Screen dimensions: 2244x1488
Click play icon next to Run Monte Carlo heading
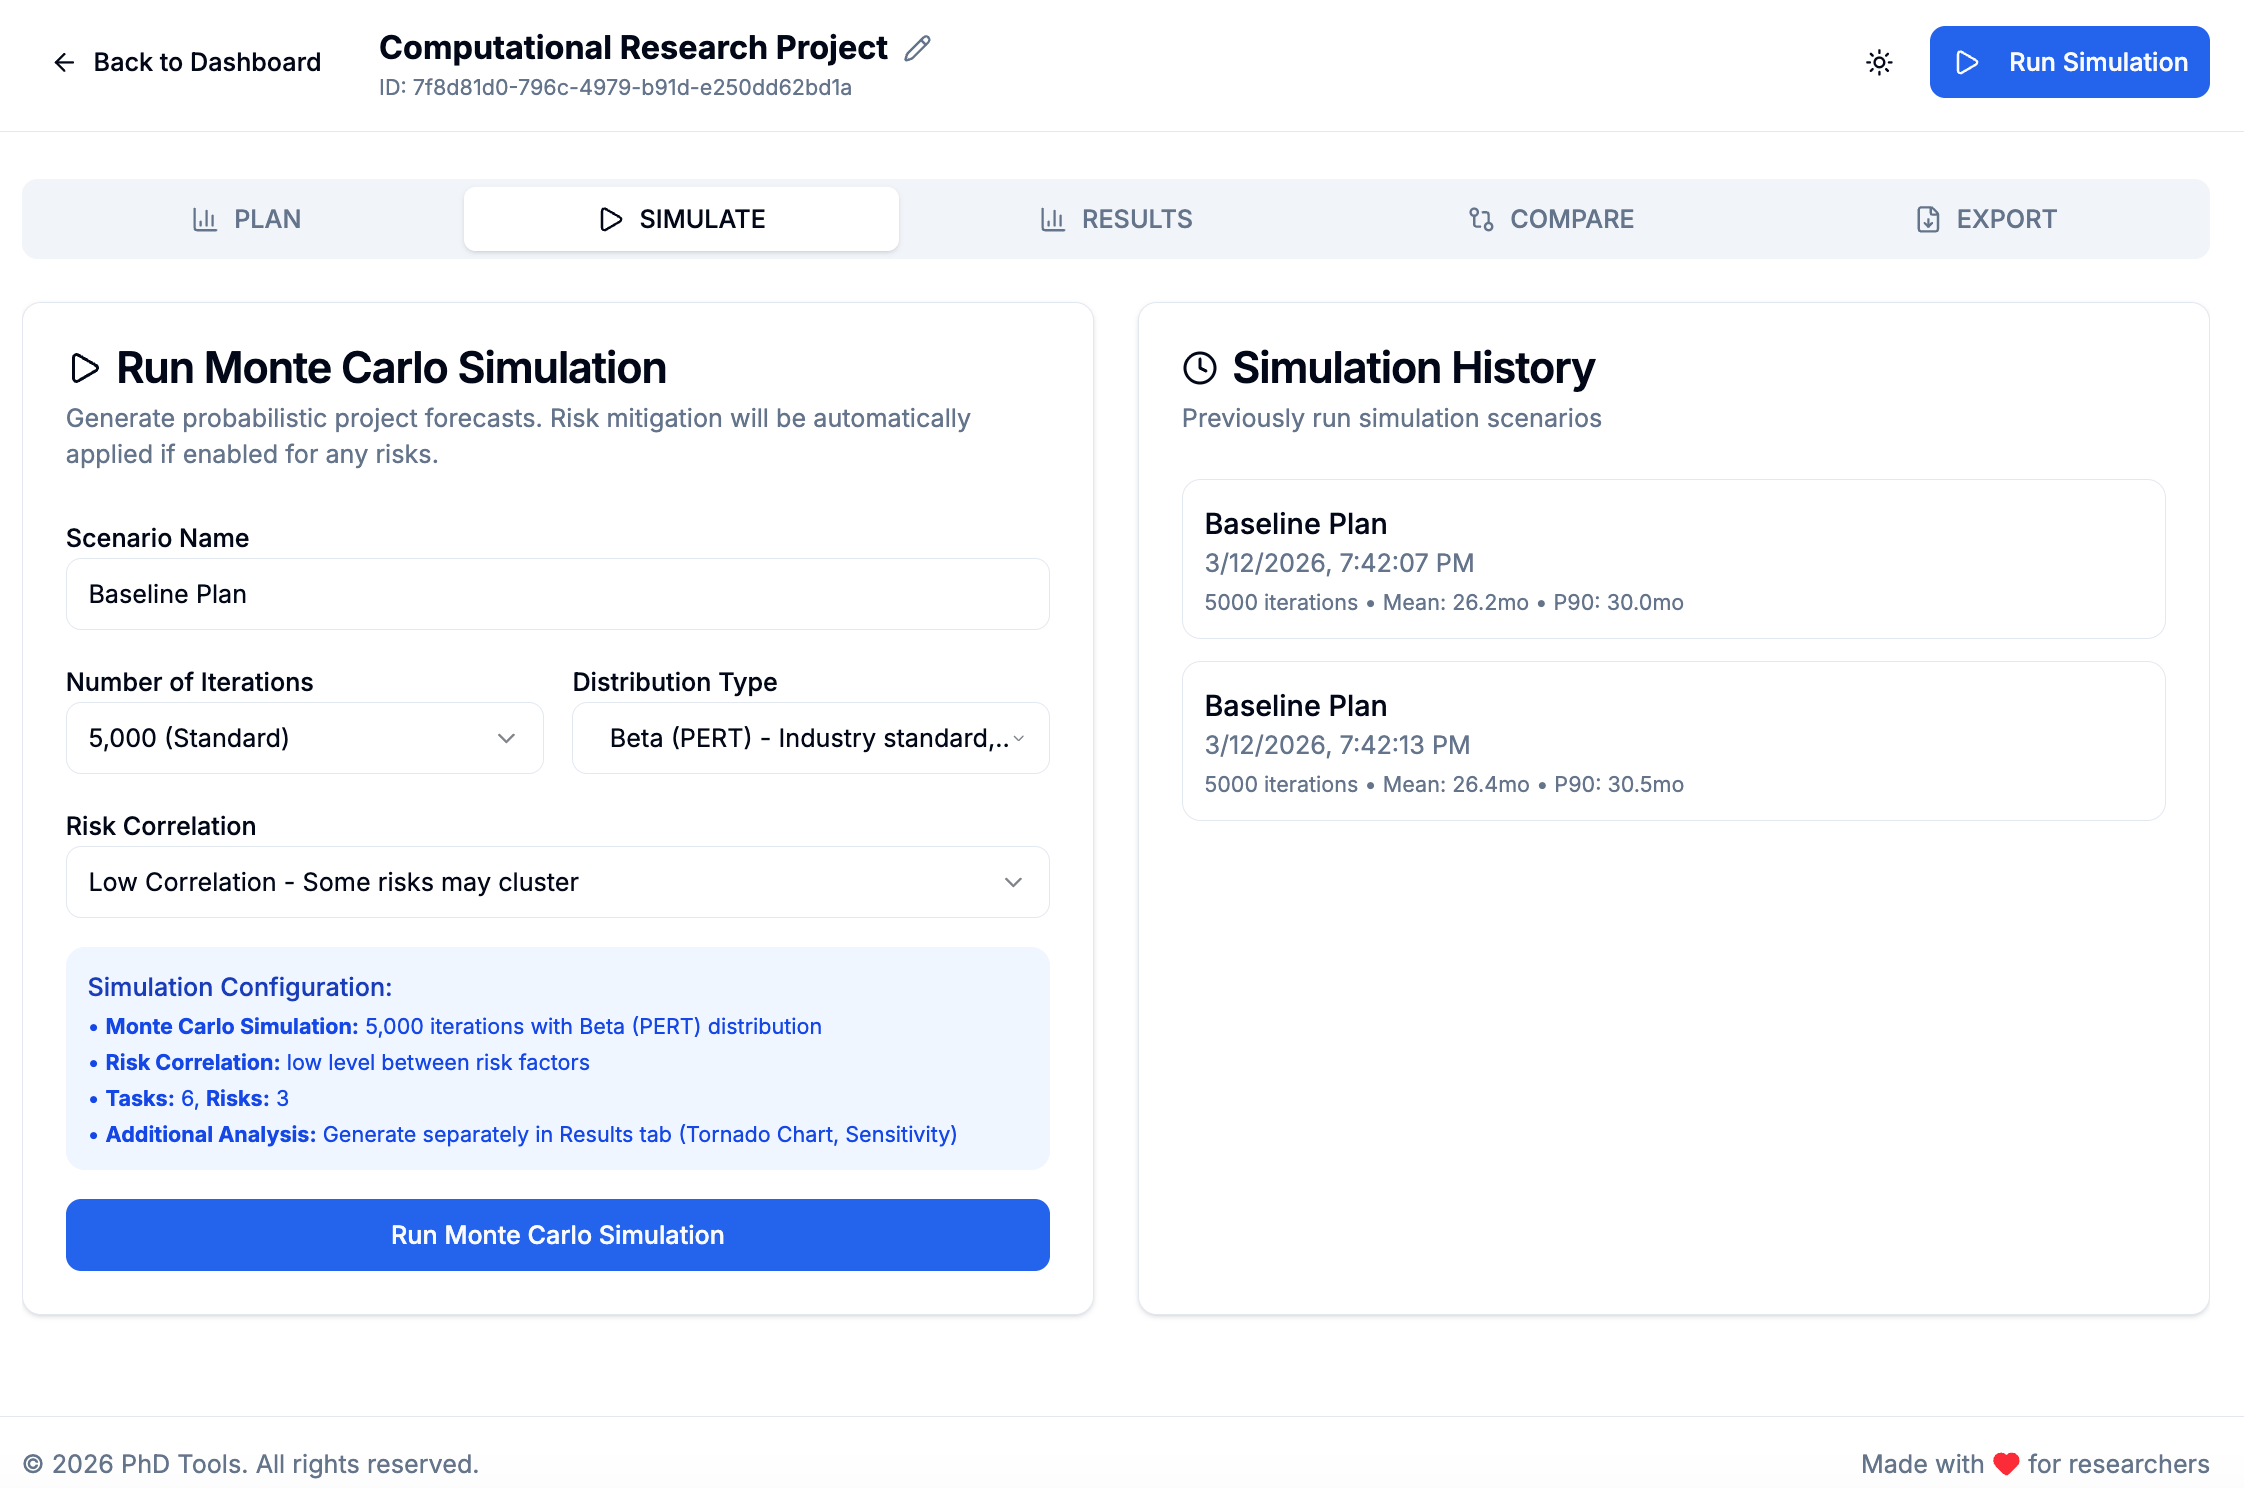[x=85, y=368]
